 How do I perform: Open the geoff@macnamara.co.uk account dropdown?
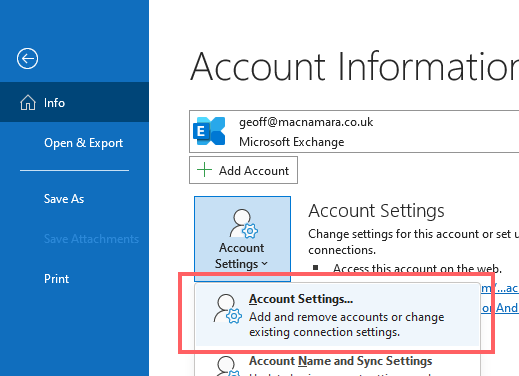pyautogui.click(x=354, y=132)
